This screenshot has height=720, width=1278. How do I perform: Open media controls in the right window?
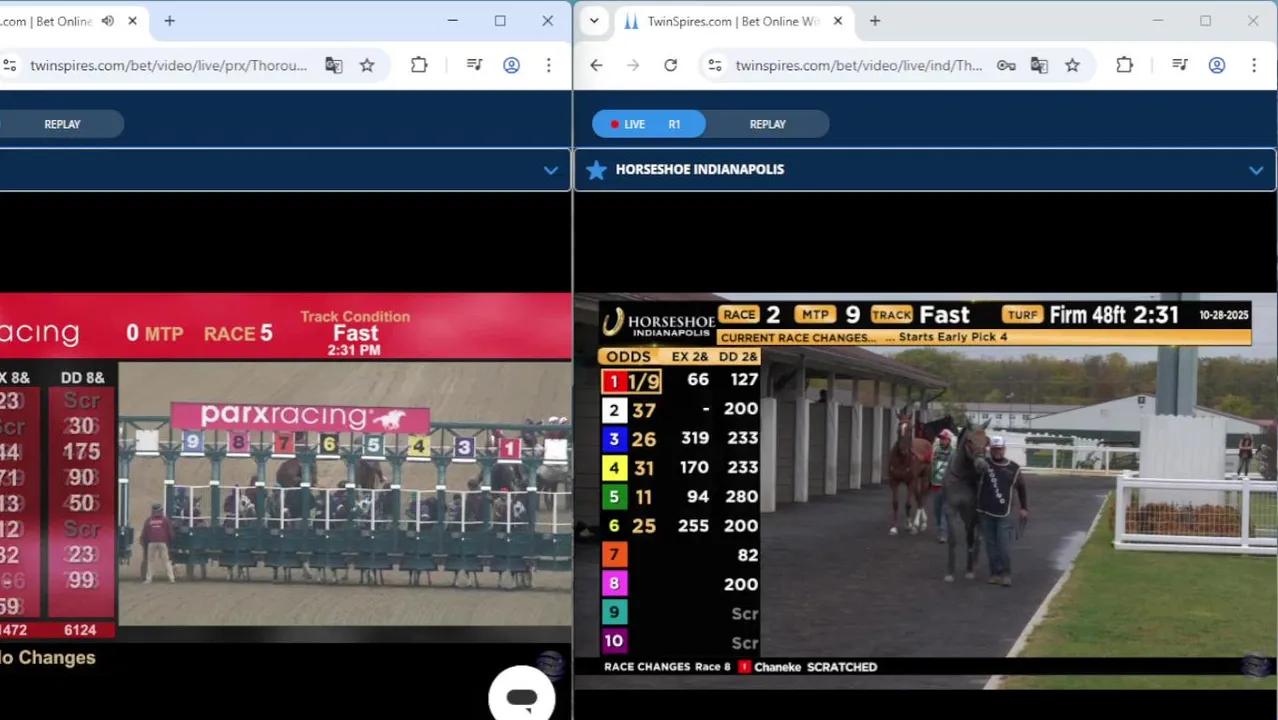click(x=1180, y=65)
